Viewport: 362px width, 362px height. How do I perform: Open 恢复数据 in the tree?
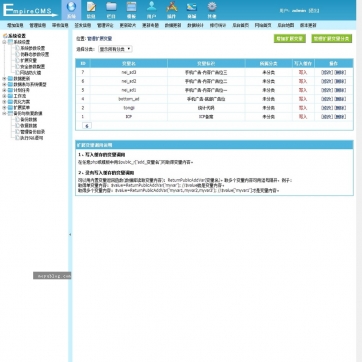click(29, 126)
